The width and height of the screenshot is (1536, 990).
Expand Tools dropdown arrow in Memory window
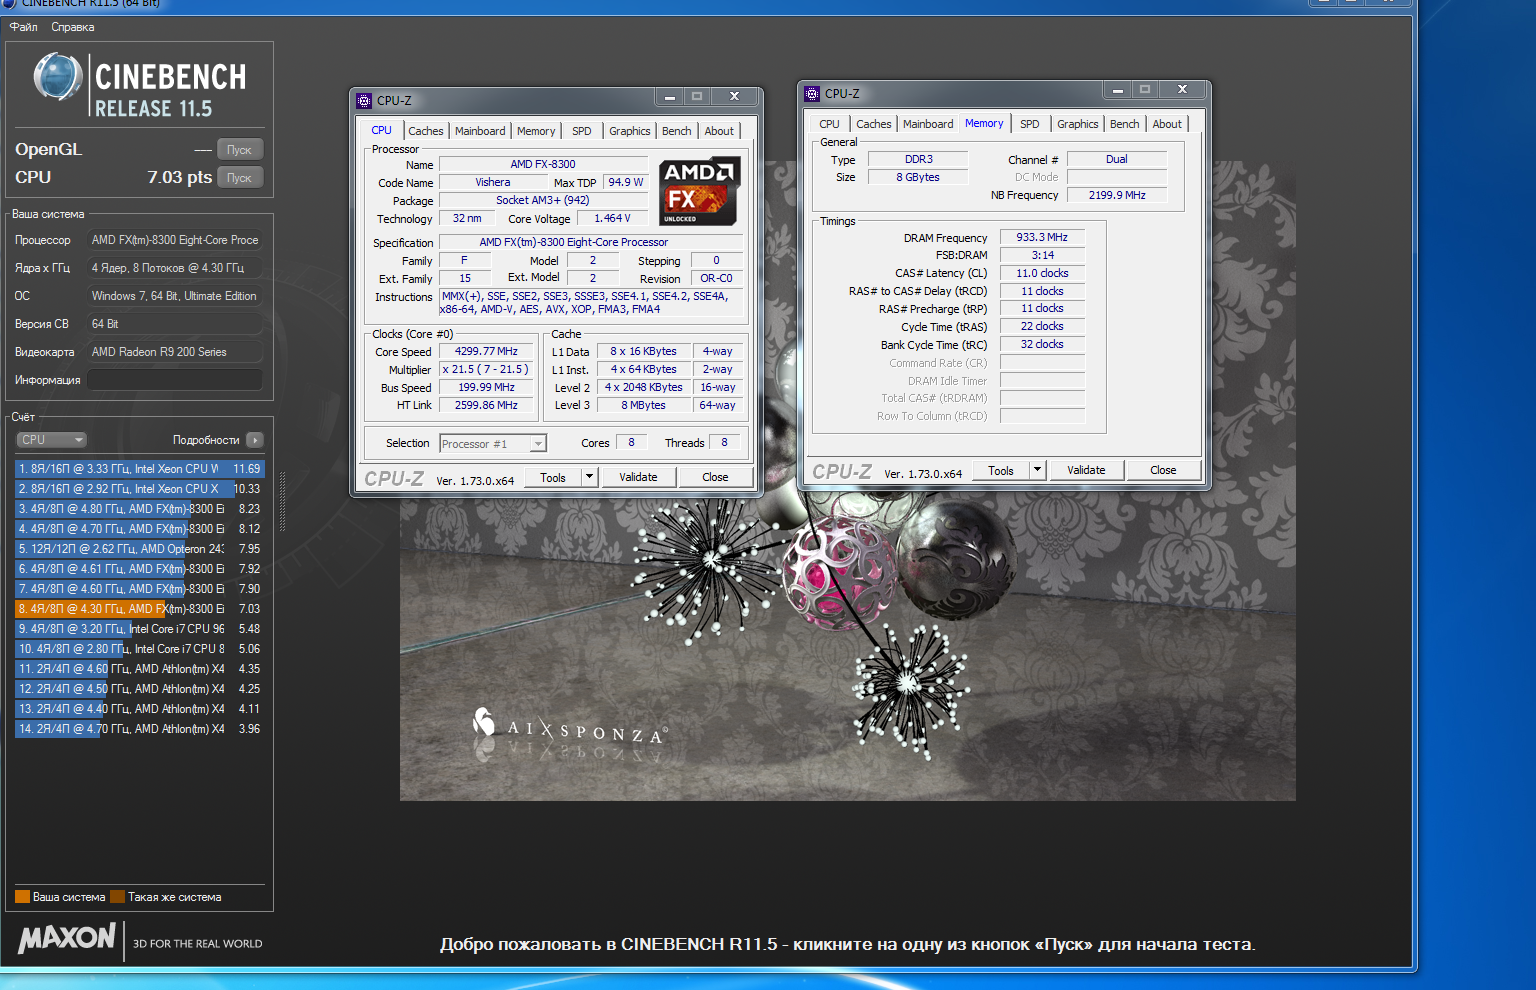pos(1038,470)
